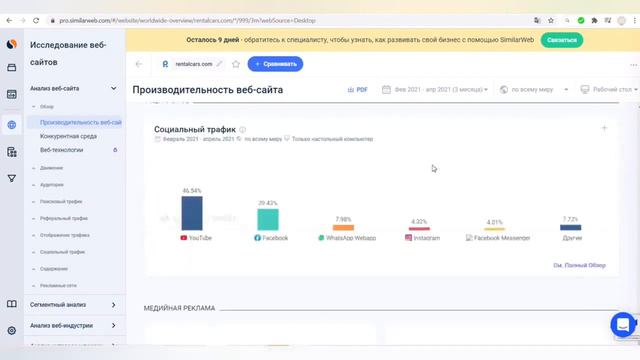Click the blue Сравнивать button
This screenshot has width=640, height=360.
pos(275,64)
